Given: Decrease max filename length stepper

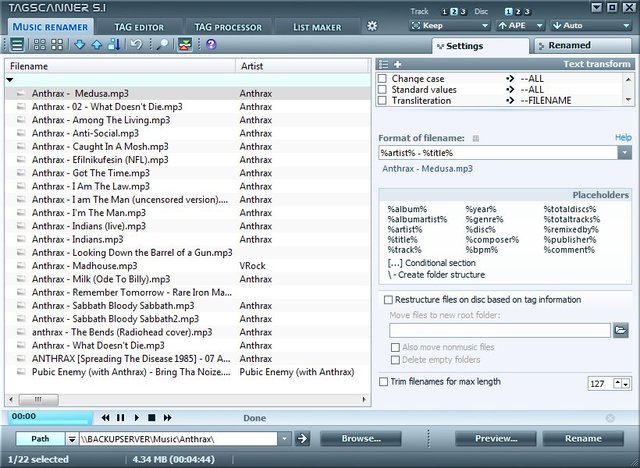Looking at the screenshot, I should click(626, 383).
